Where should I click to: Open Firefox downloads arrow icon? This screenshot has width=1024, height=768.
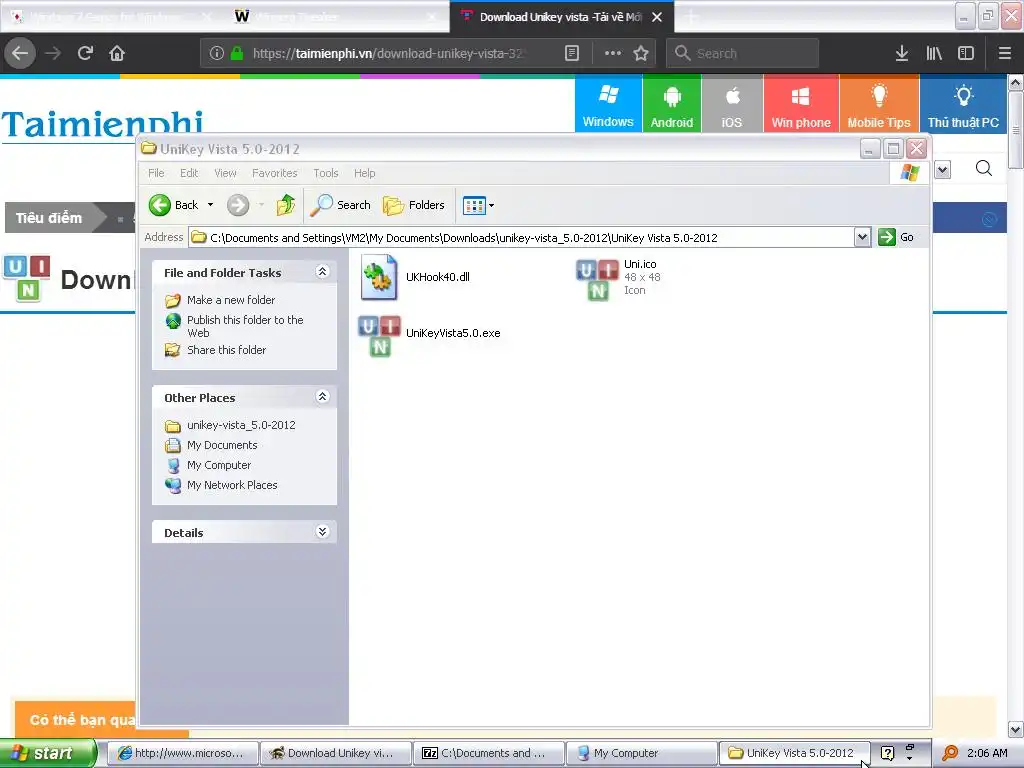coord(902,53)
